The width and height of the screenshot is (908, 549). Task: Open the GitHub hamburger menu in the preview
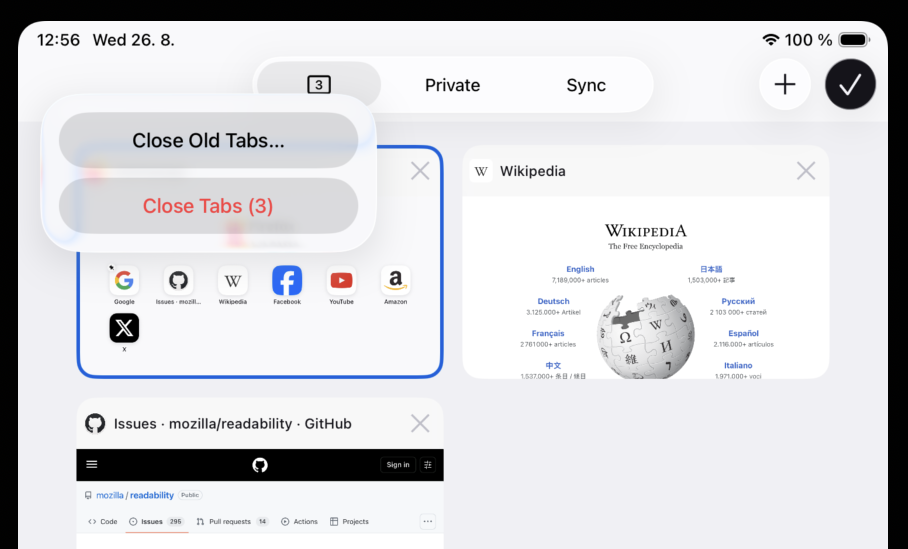[x=91, y=464]
